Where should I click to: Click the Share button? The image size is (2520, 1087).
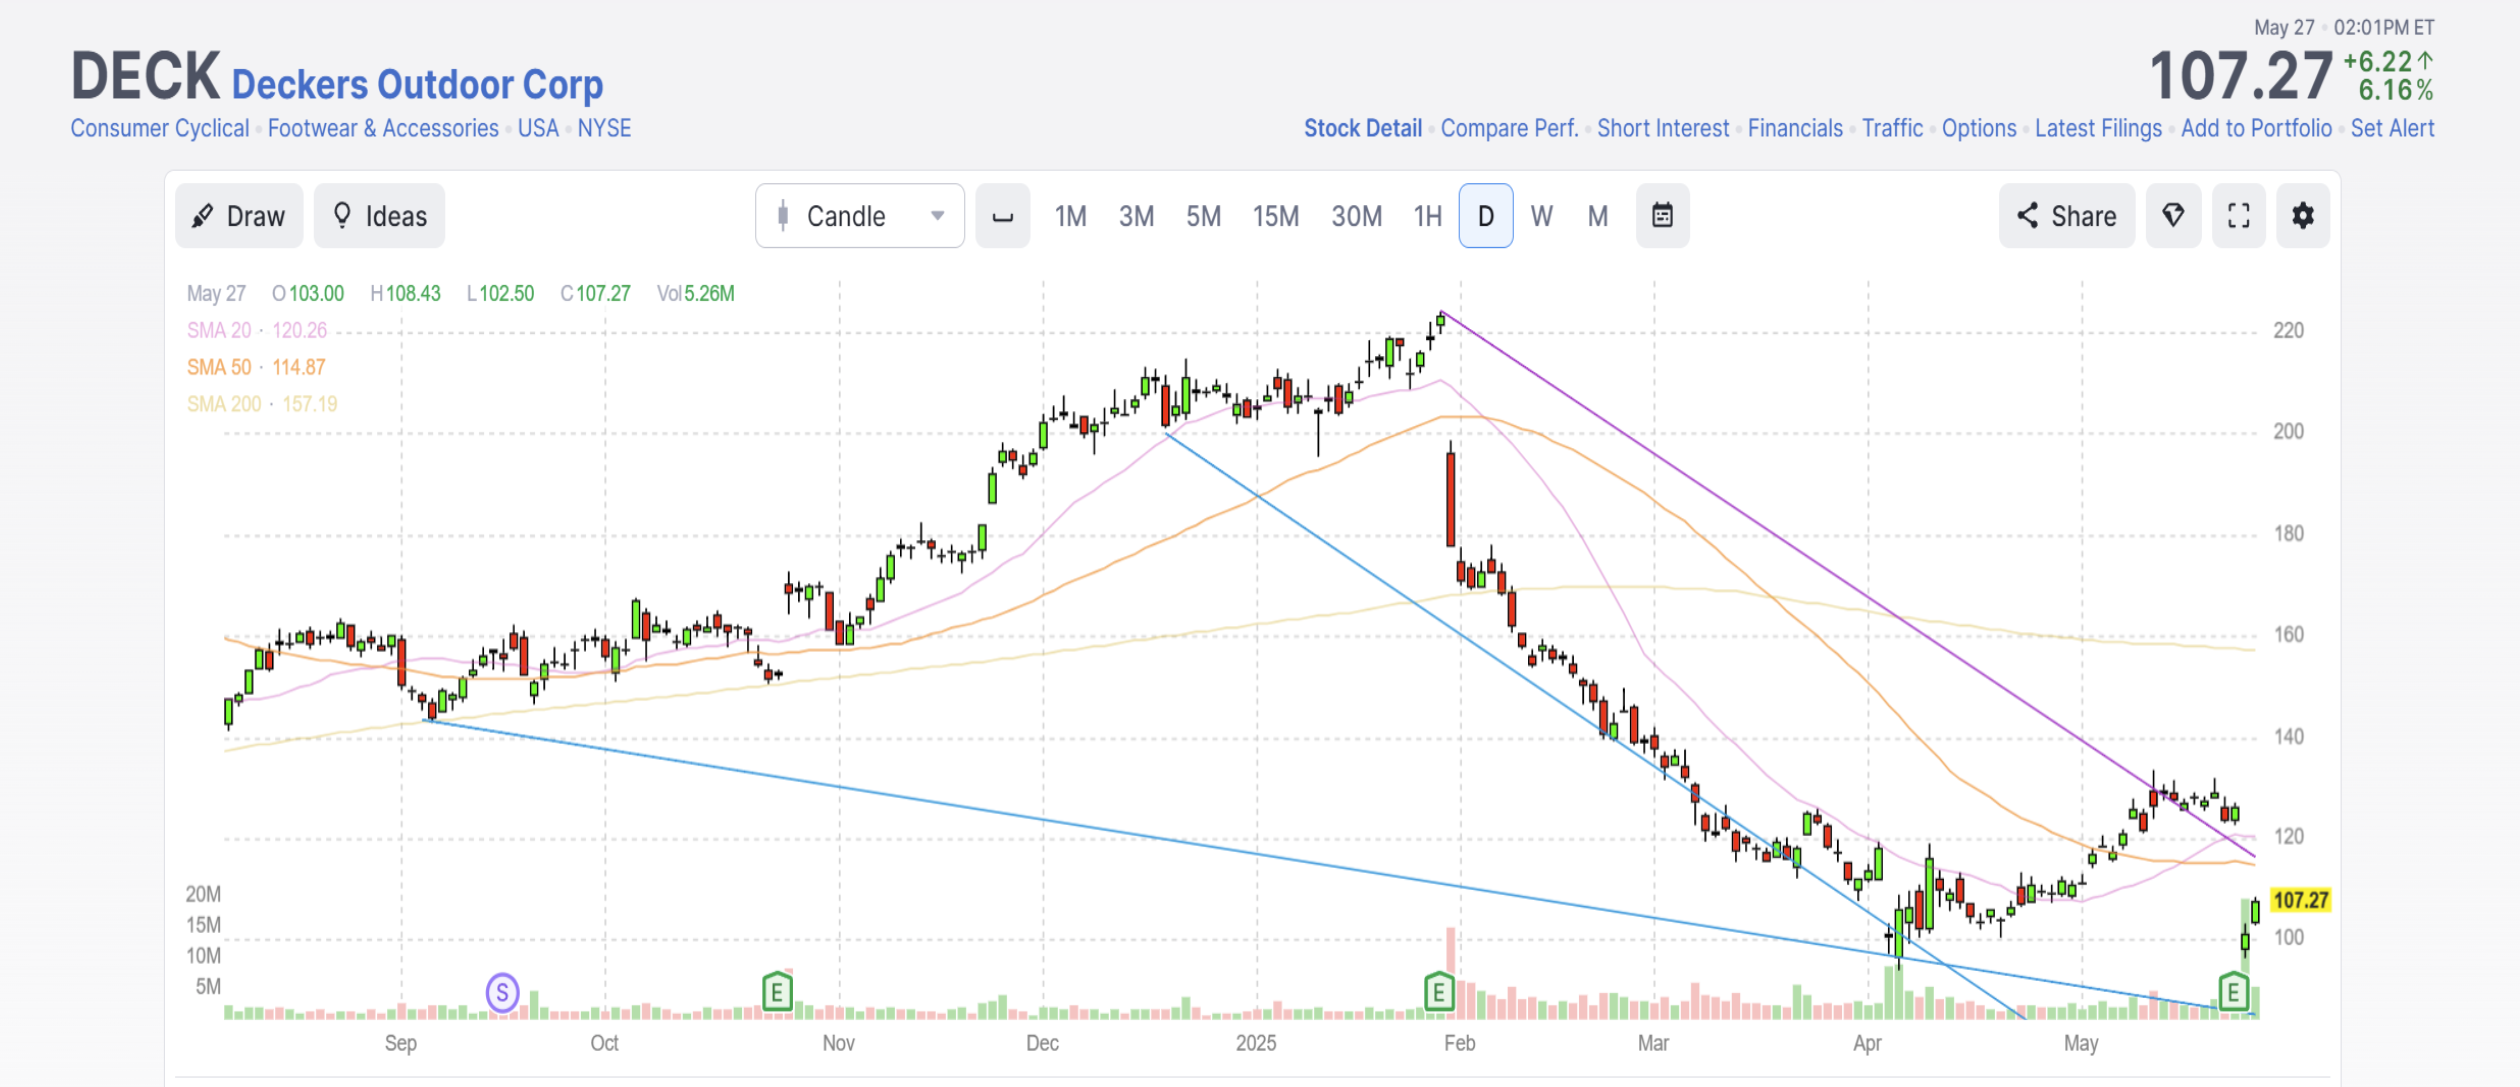2066,216
